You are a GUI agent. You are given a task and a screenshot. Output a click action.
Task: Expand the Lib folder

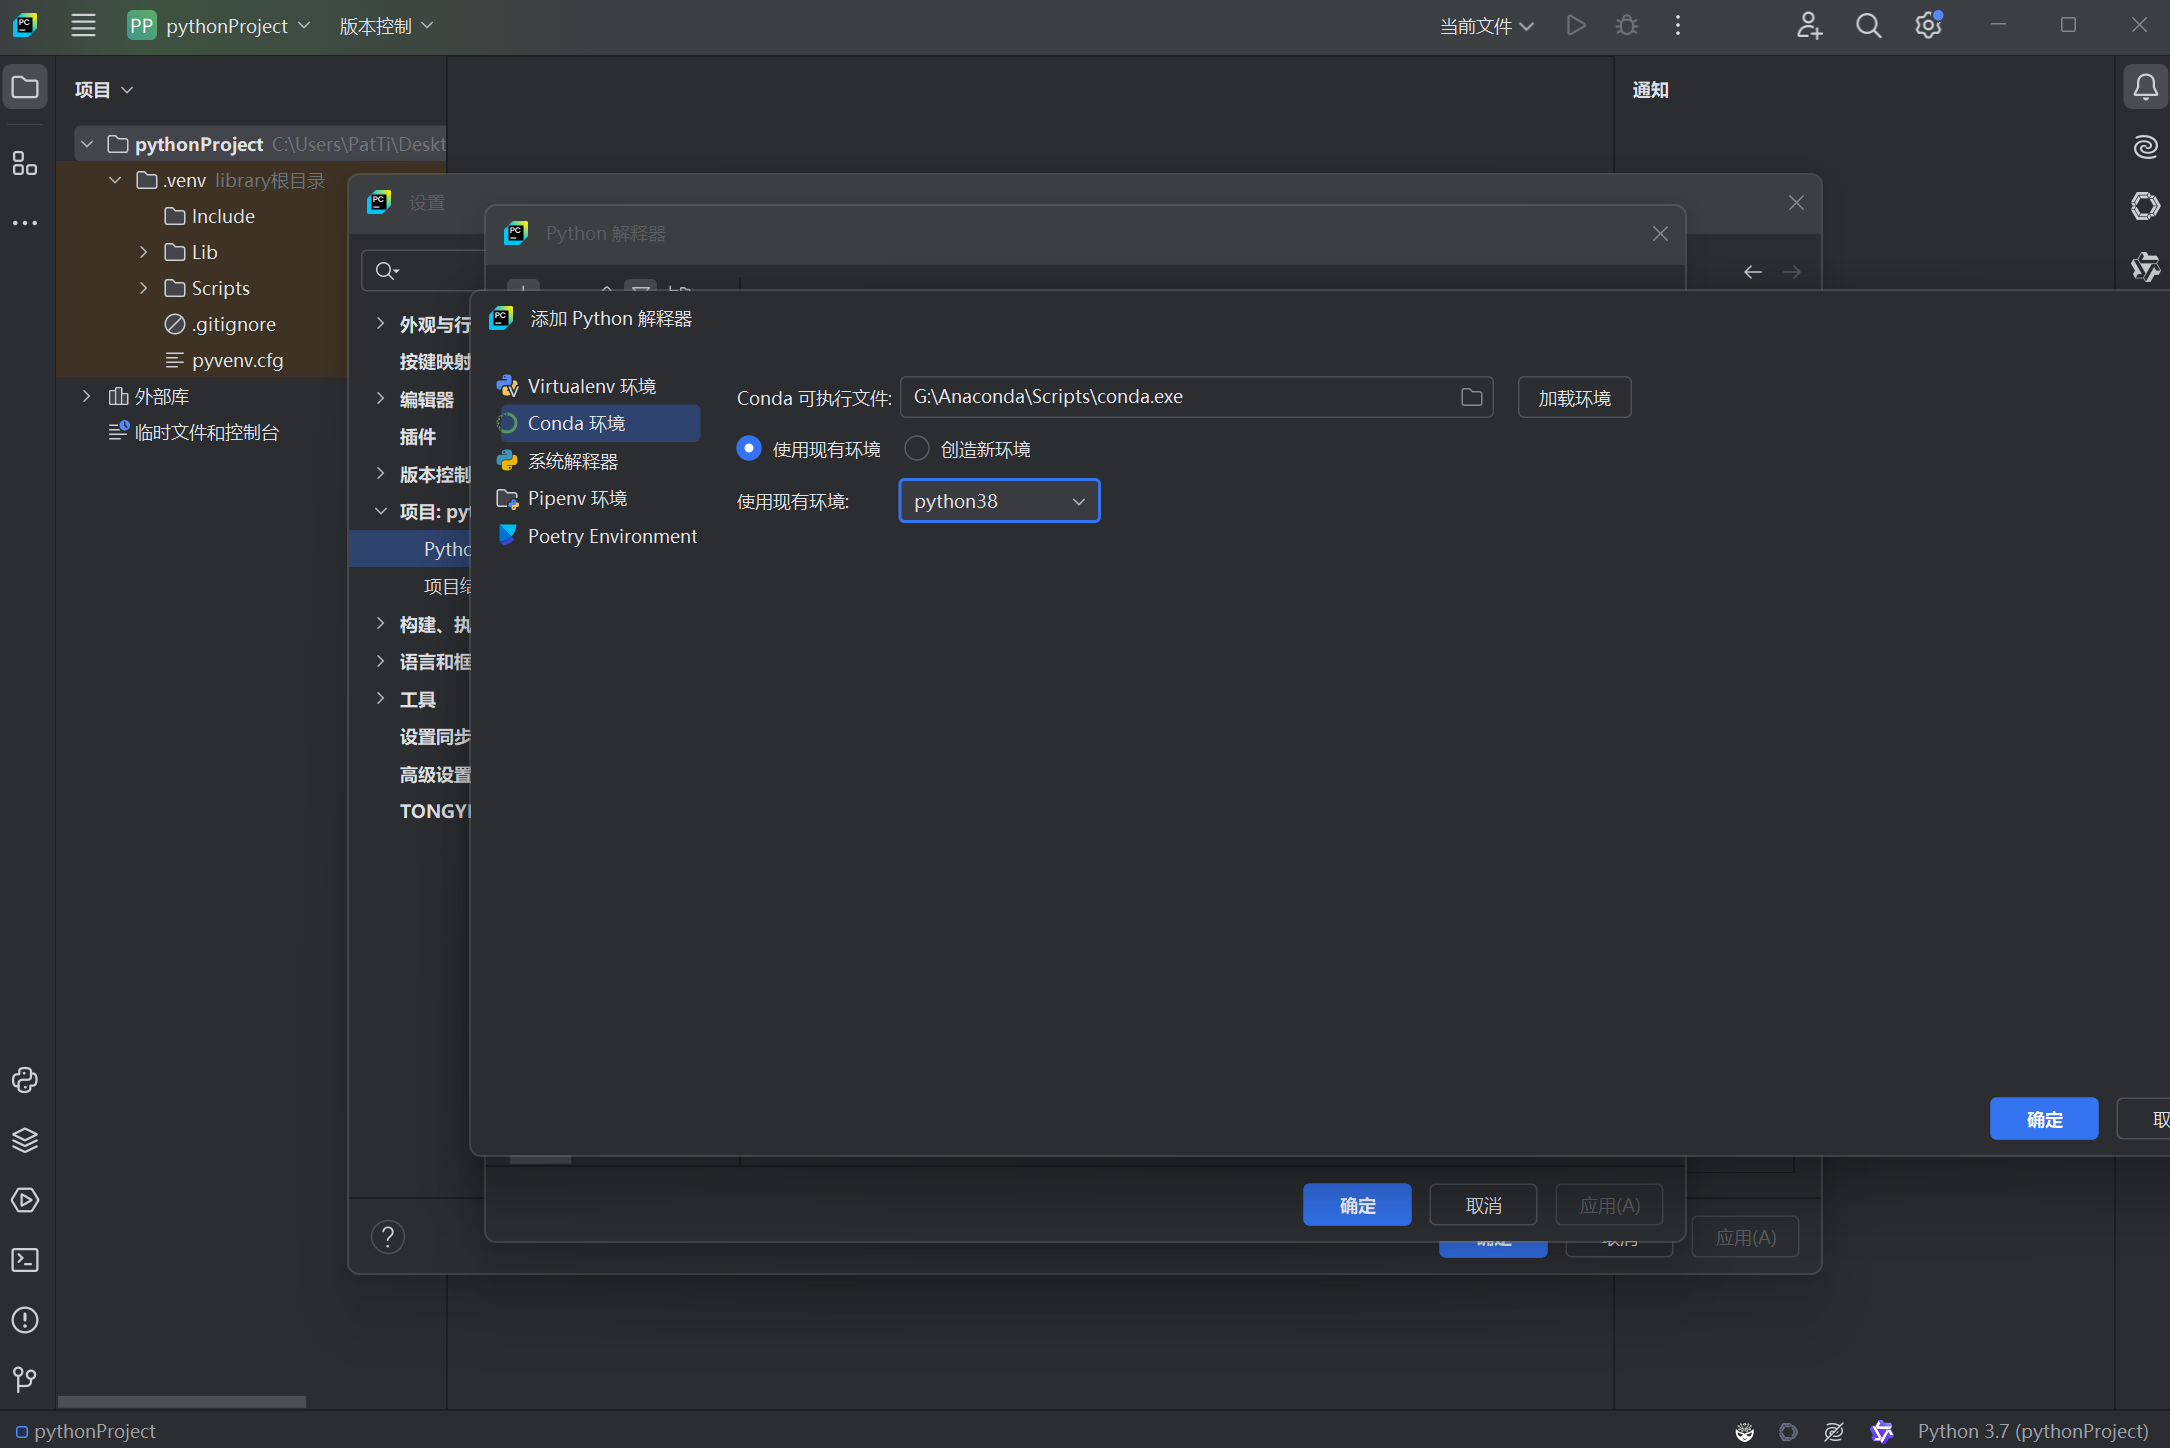(x=144, y=252)
